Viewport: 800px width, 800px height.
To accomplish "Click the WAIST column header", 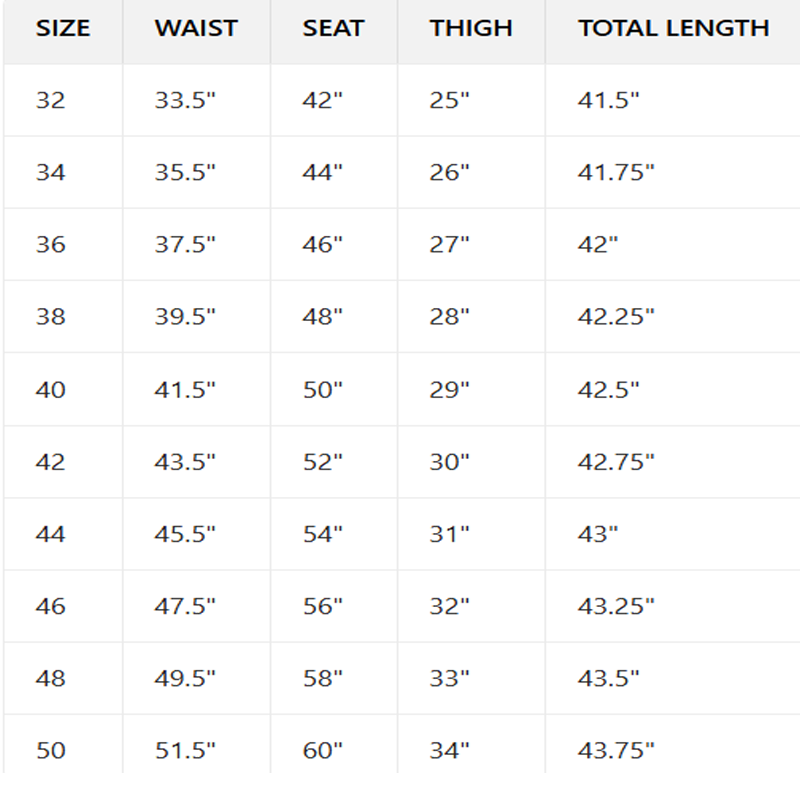I will tap(196, 28).
